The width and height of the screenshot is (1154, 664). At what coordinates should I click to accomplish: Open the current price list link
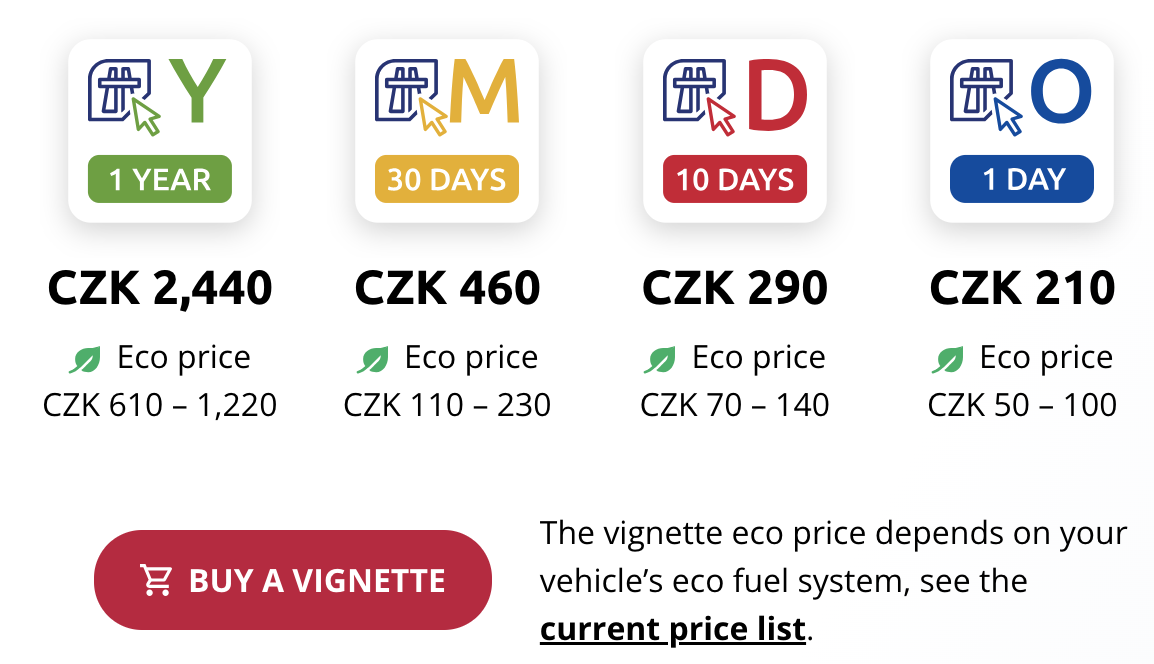(673, 629)
